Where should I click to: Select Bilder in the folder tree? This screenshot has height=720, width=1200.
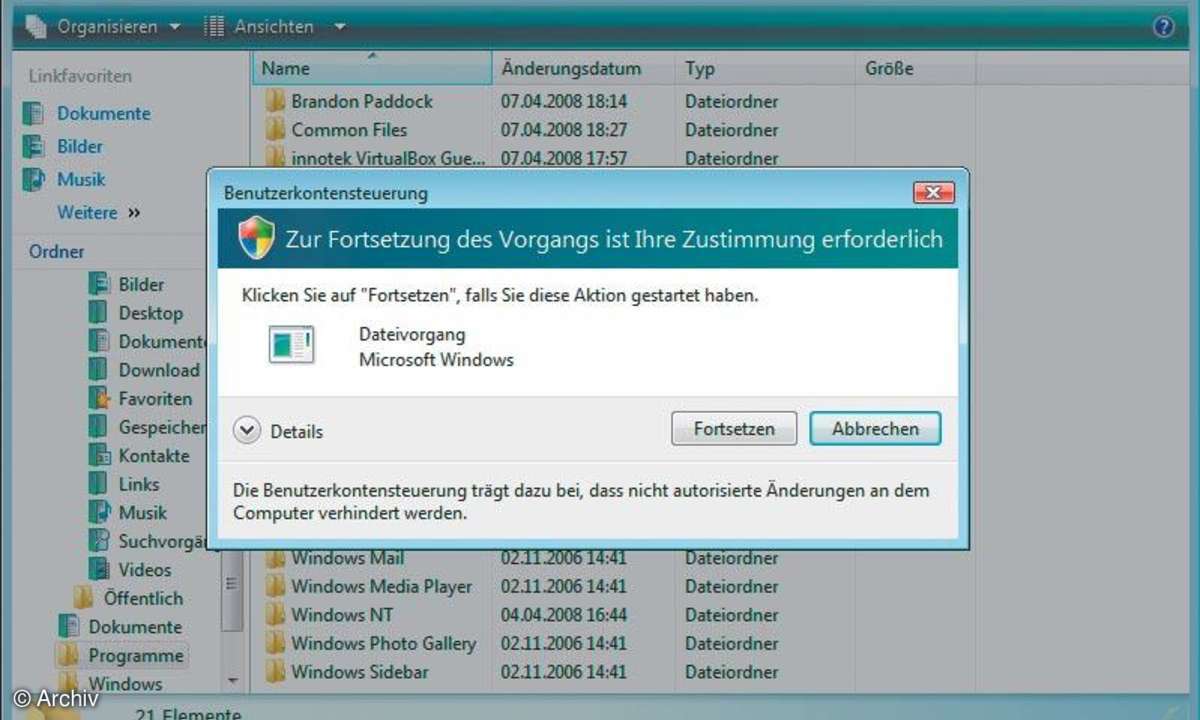click(141, 285)
